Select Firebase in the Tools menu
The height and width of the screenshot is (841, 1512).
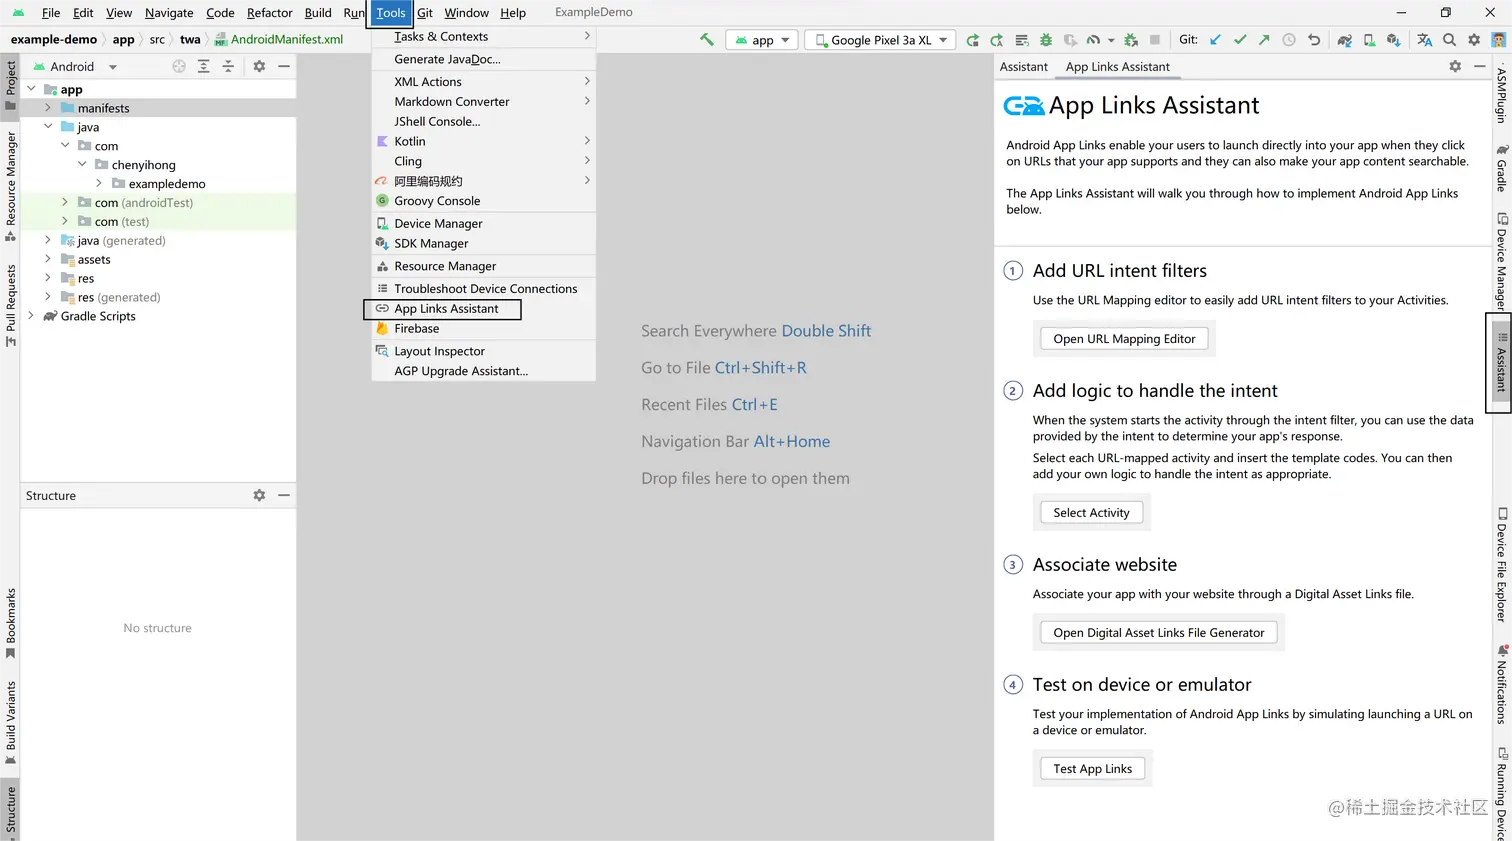click(483, 328)
